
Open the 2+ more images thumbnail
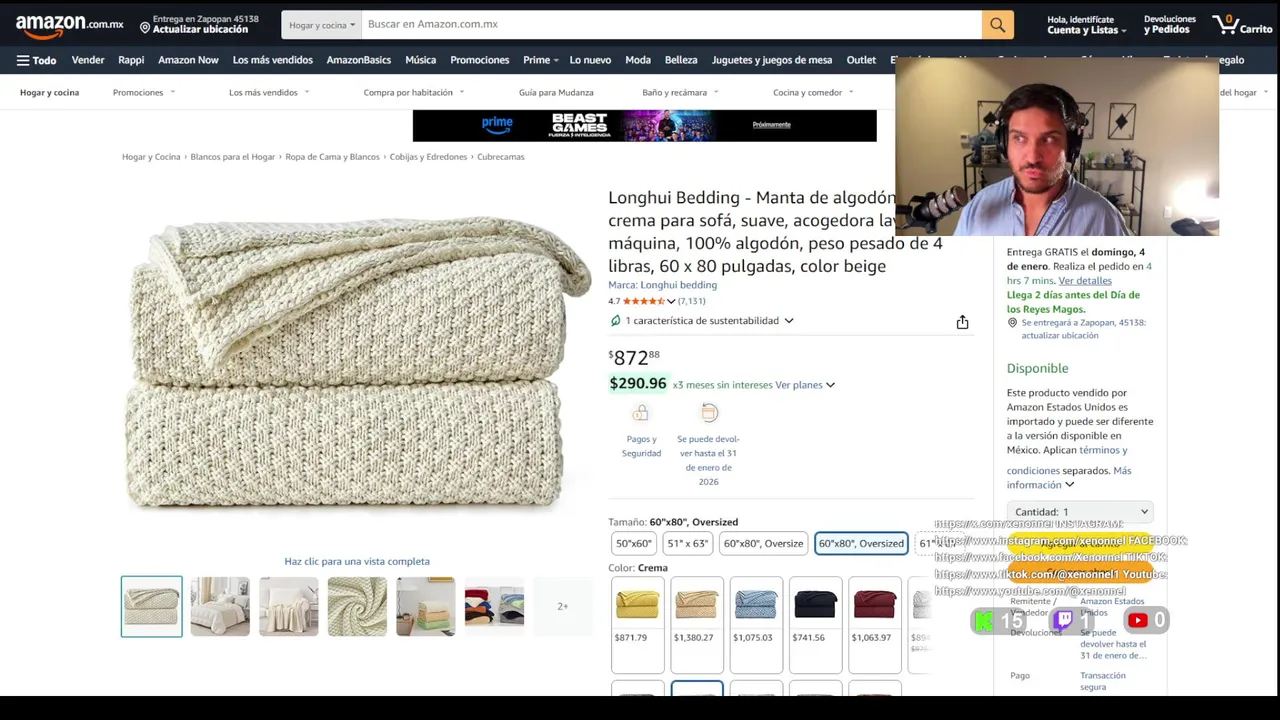tap(562, 606)
